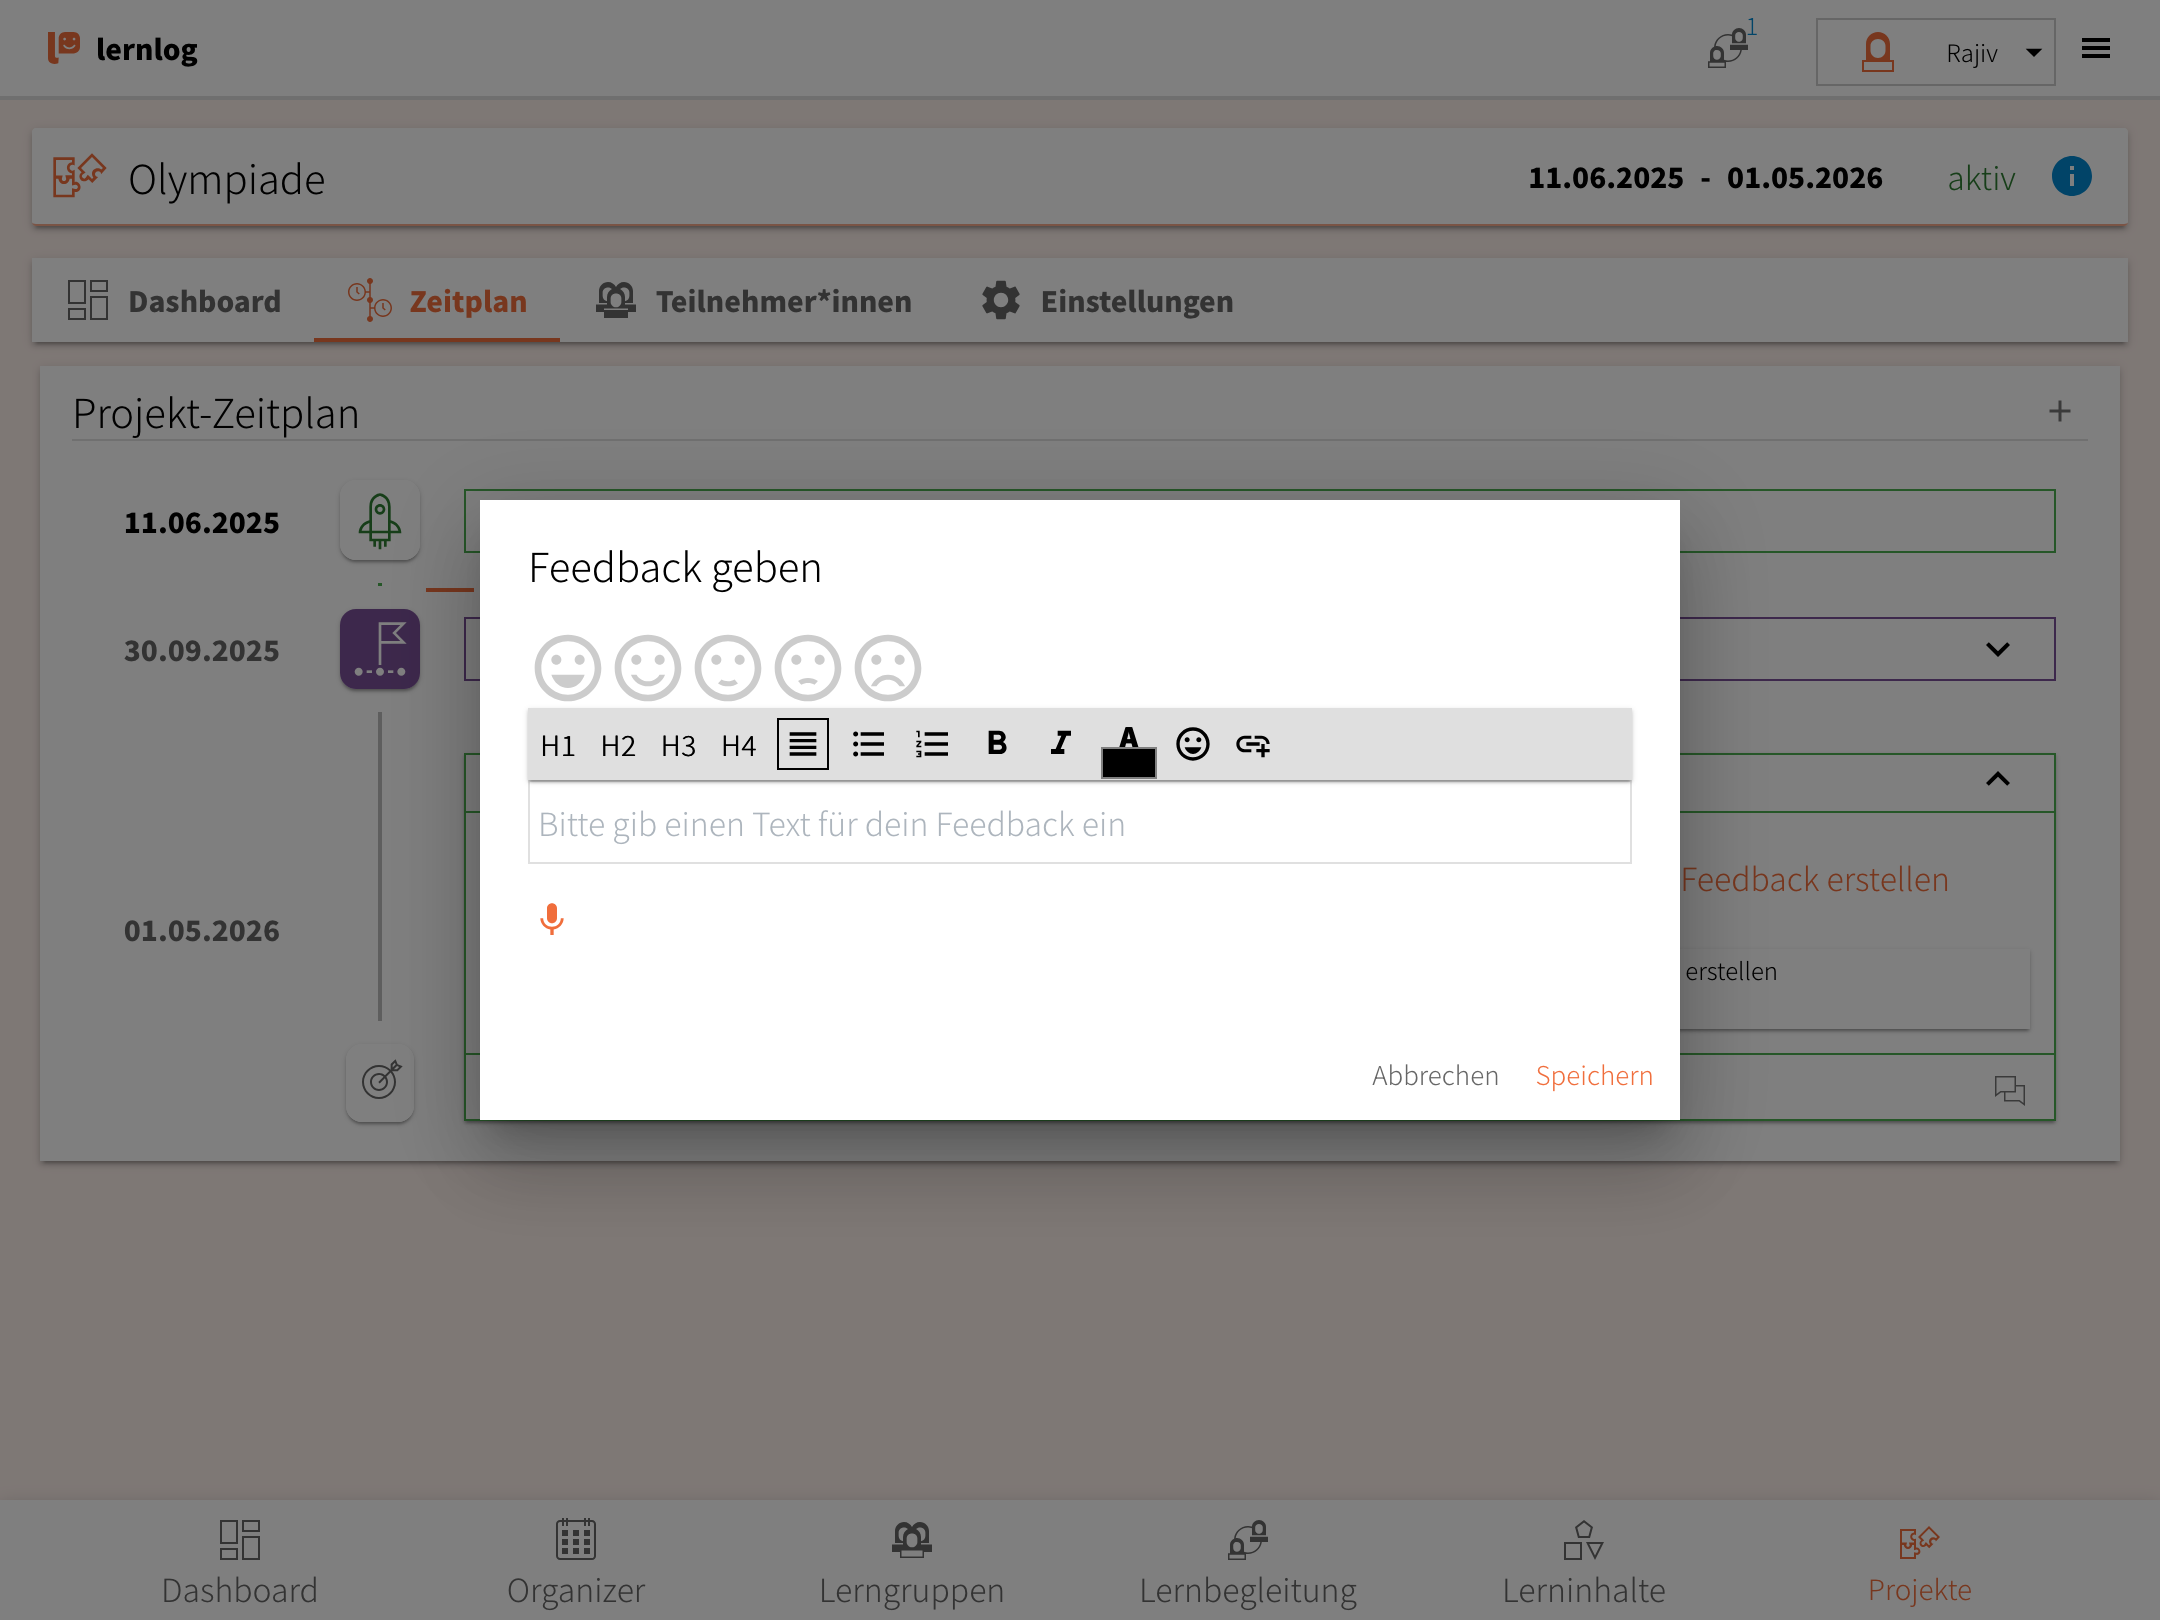
Task: Click the insert link toolbar icon
Action: (1252, 744)
